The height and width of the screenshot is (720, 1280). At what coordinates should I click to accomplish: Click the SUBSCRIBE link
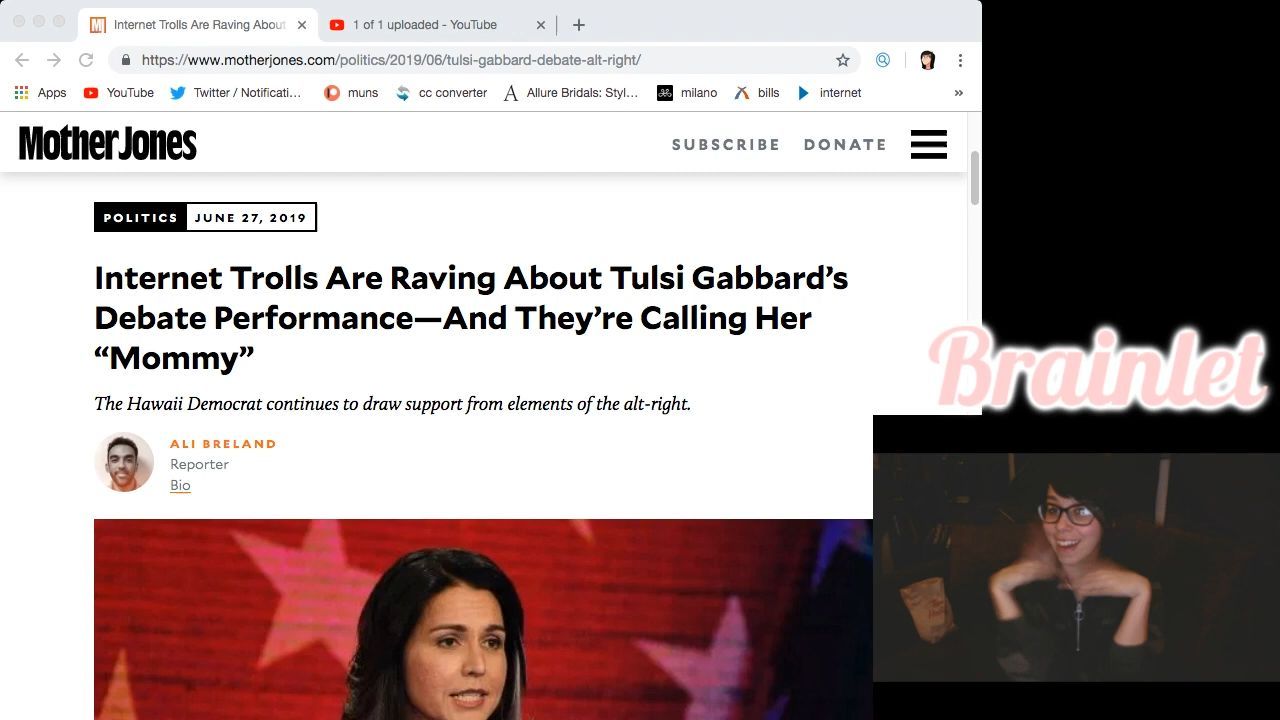point(725,144)
